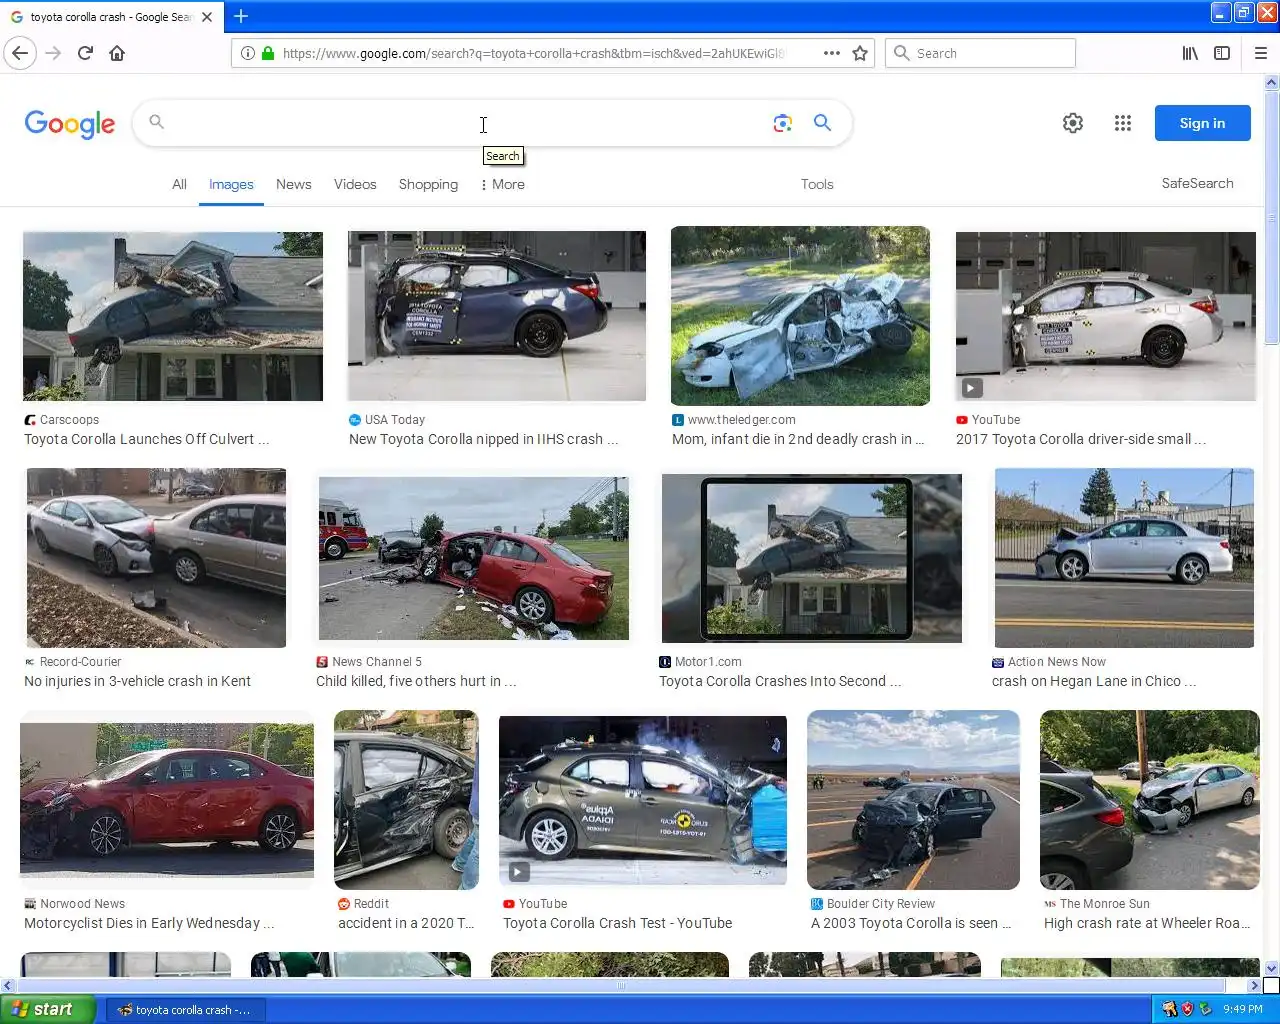Open the Library bookshelf icon

click(1190, 53)
